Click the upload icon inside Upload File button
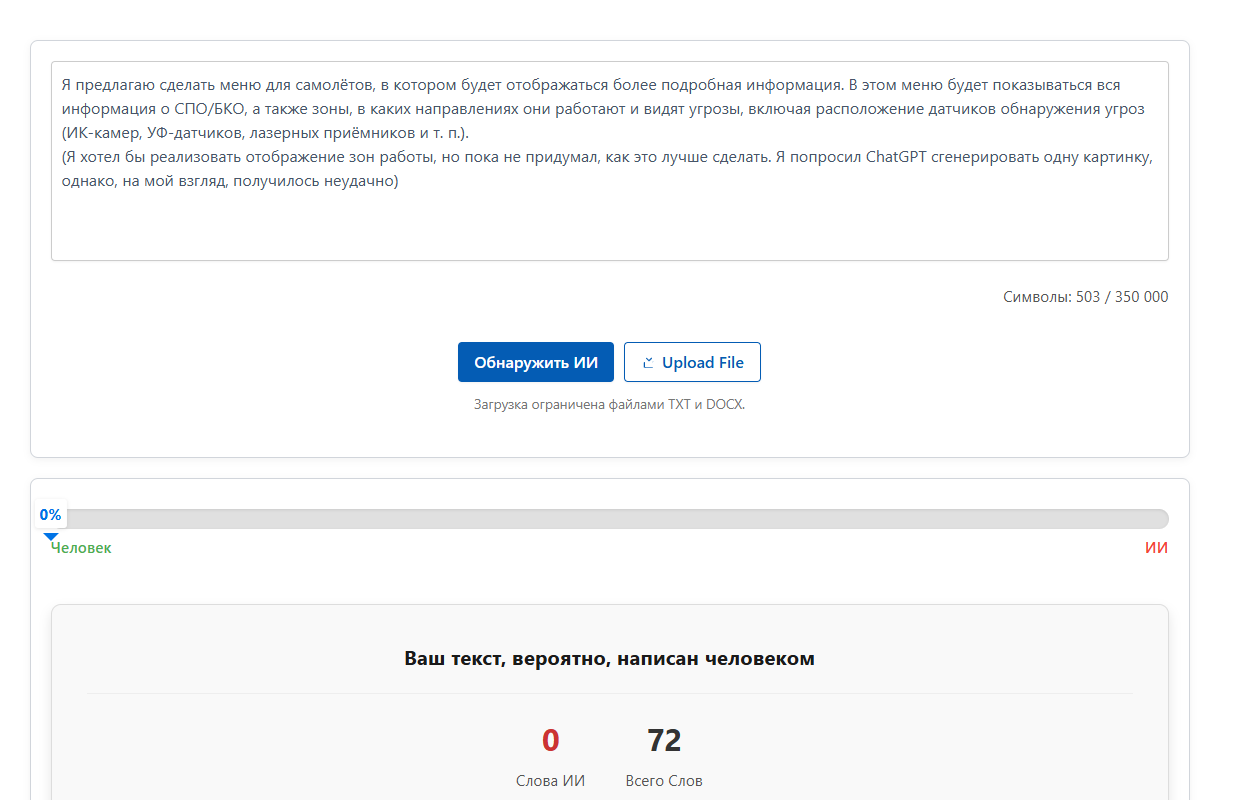Viewport: 1235px width, 800px height. tap(647, 363)
